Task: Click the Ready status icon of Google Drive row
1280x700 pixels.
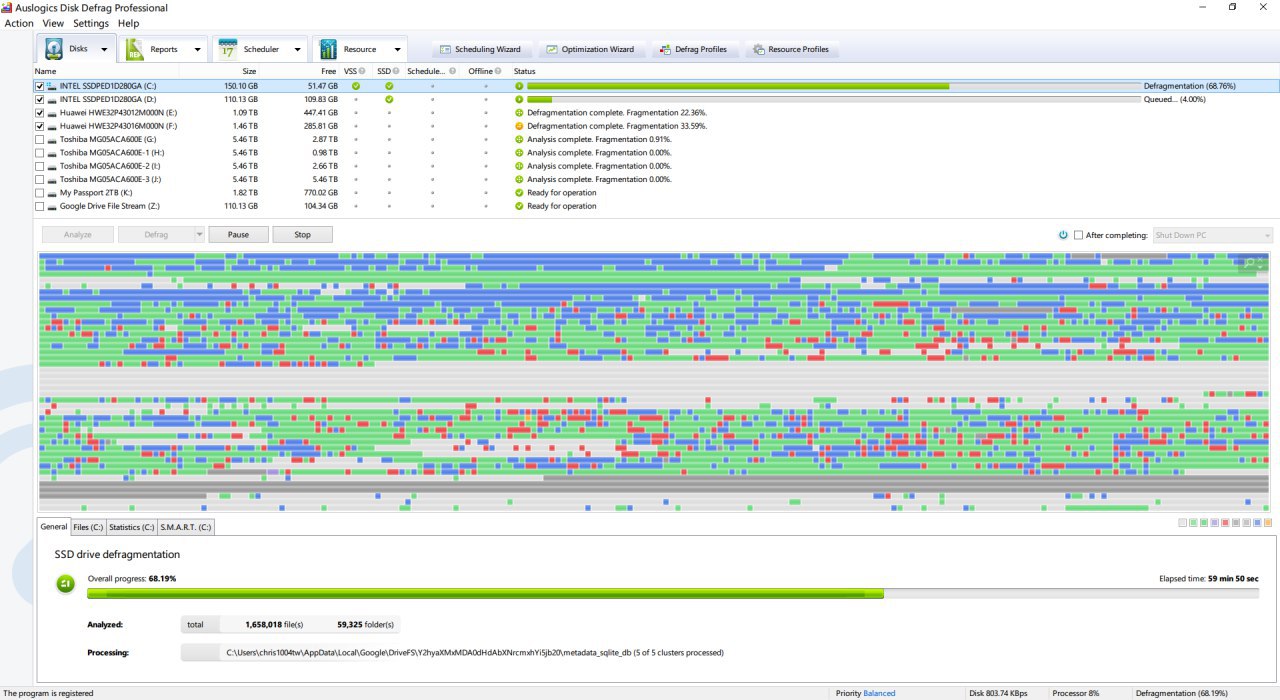Action: click(519, 206)
